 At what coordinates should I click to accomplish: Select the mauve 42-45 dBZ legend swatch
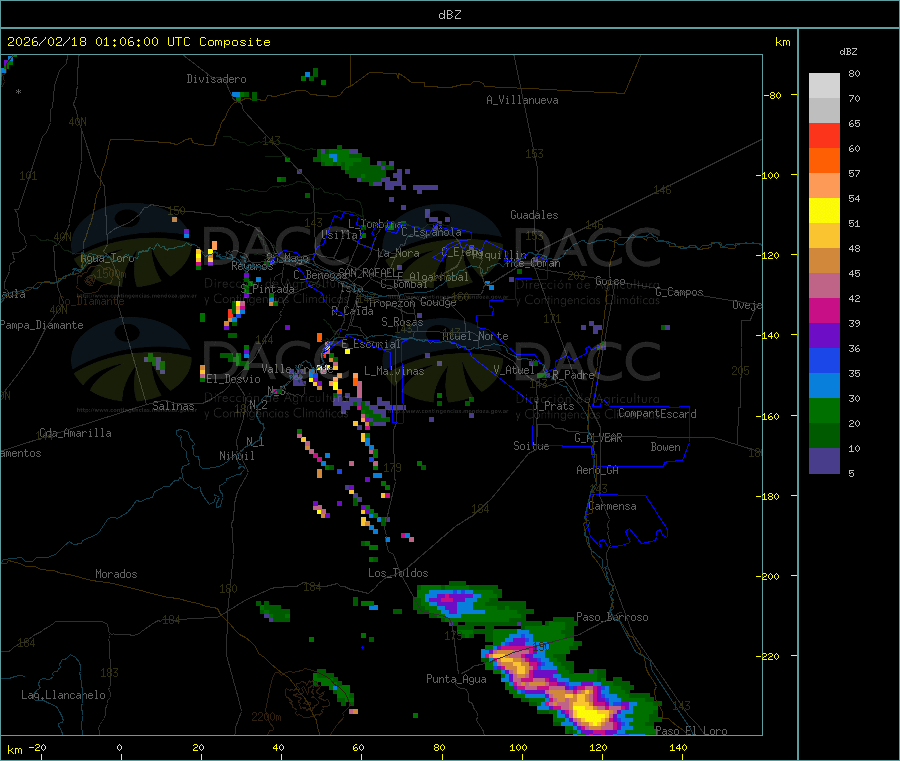824,285
